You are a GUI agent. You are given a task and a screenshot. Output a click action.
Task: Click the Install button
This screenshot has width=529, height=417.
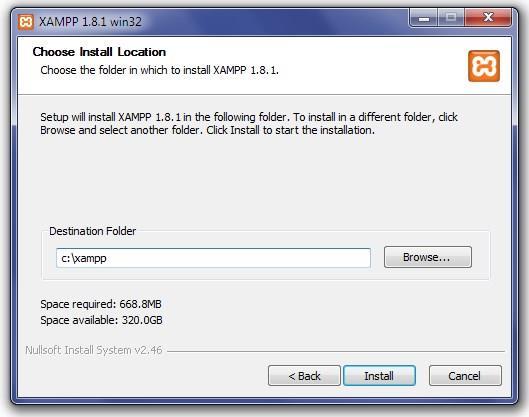[379, 376]
